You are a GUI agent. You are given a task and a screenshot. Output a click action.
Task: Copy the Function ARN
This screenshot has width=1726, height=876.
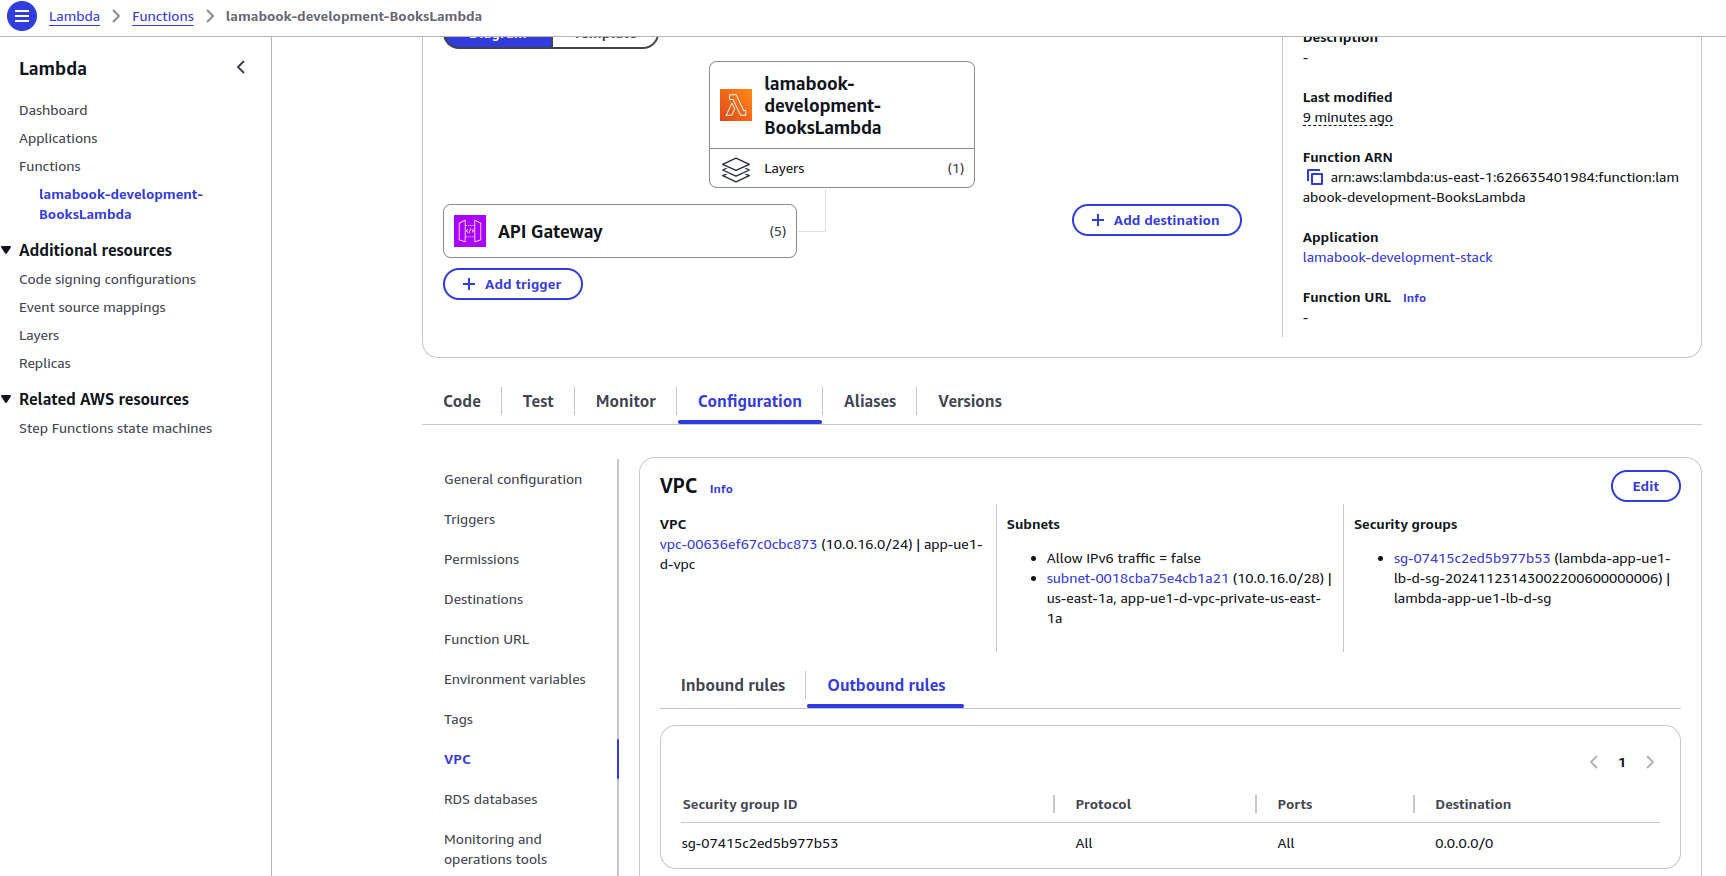1315,177
